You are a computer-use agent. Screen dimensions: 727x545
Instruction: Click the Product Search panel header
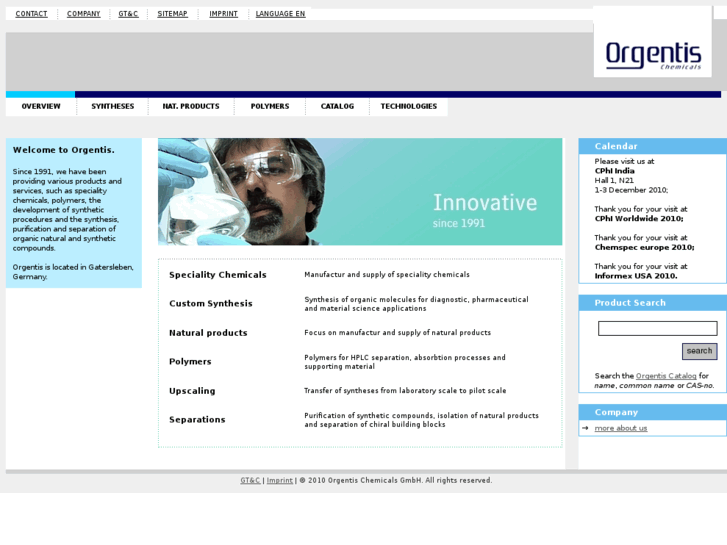(x=652, y=303)
